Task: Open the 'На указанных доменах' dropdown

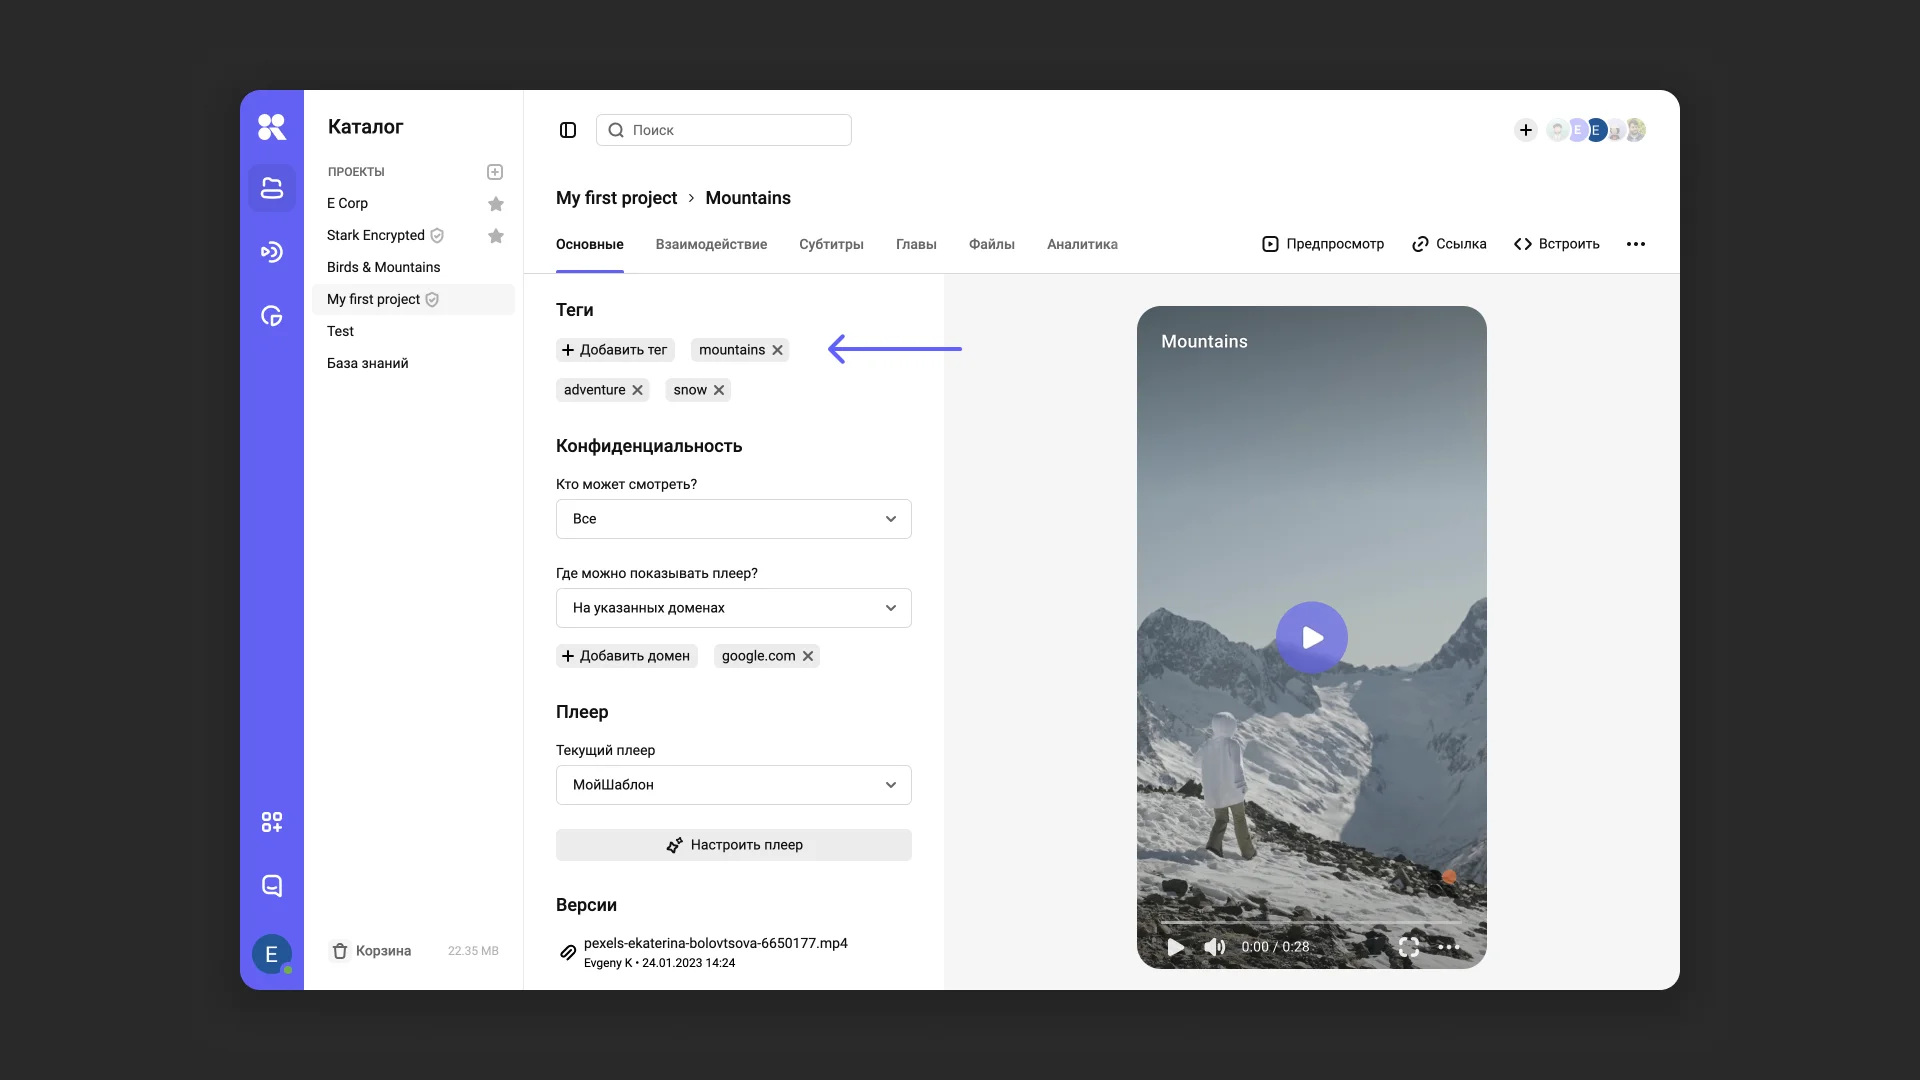Action: click(733, 608)
